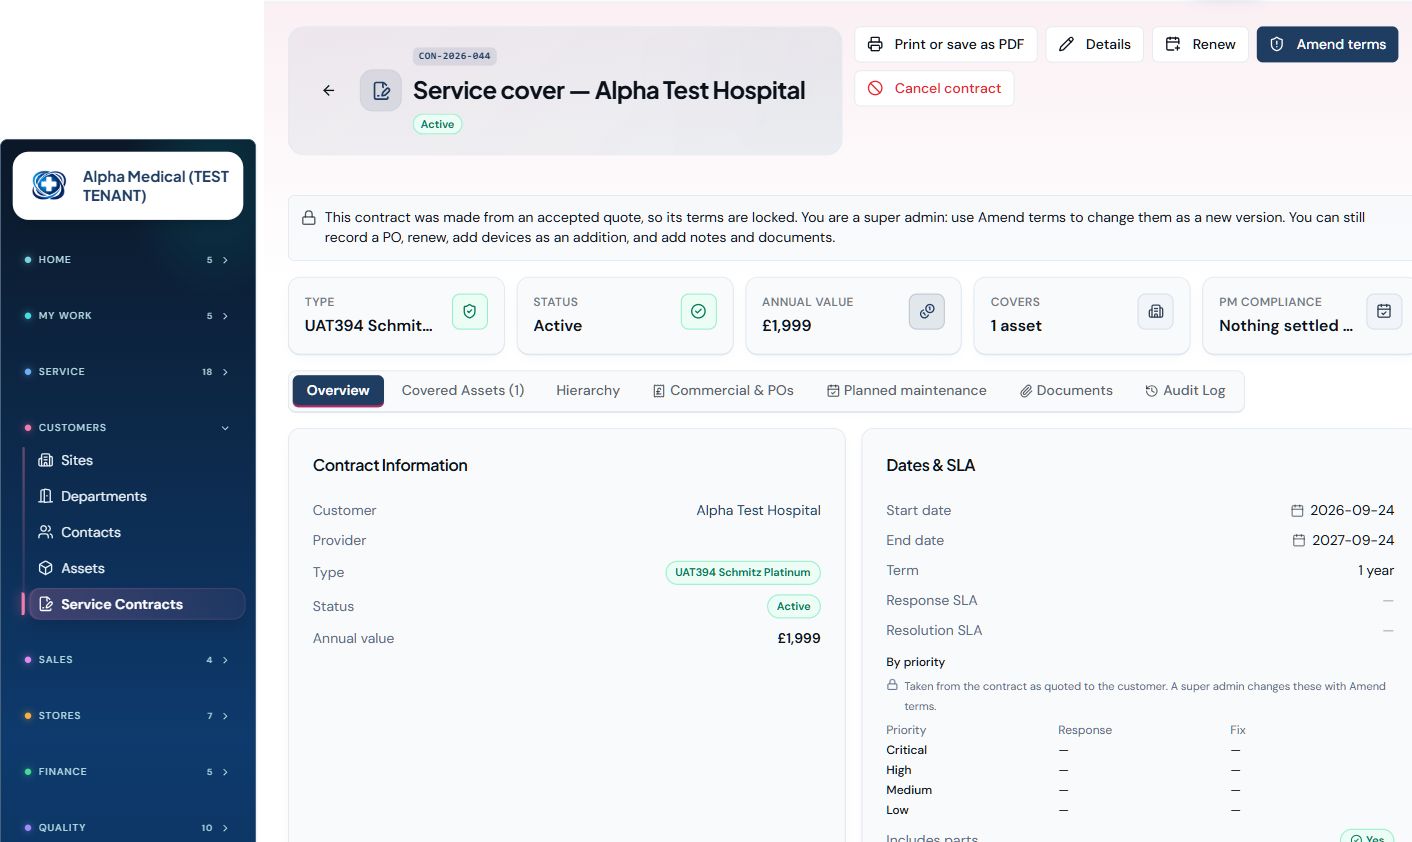Viewport: 1412px width, 842px height.
Task: Click the coins icon in ANNUAL VALUE card
Action: point(927,311)
